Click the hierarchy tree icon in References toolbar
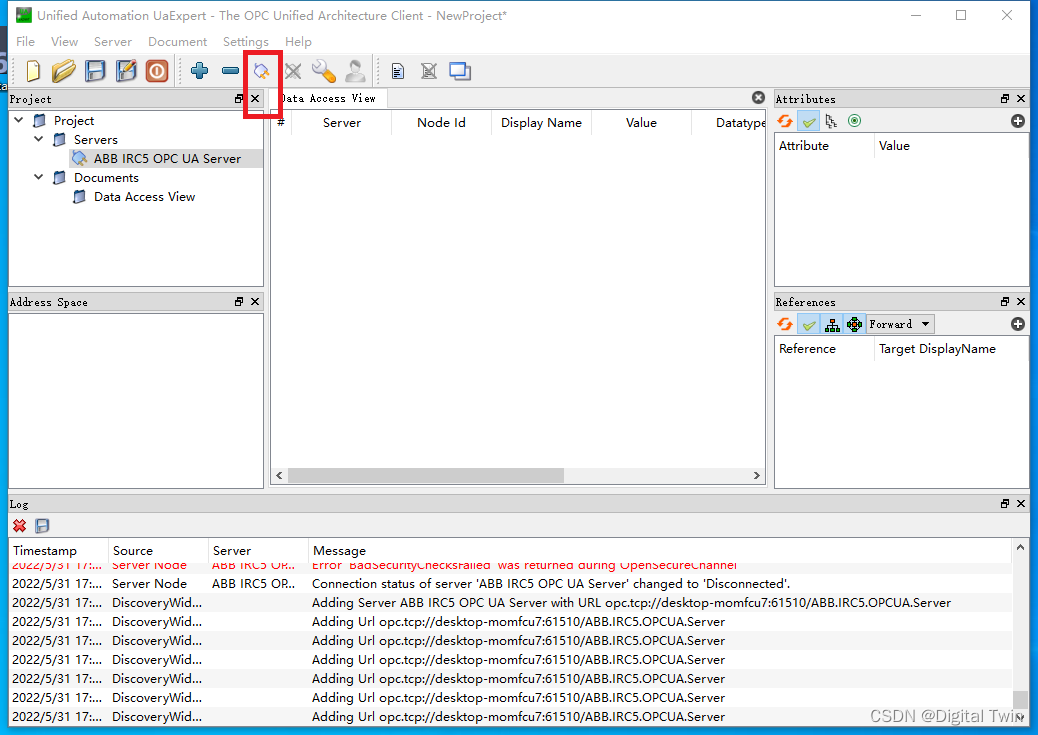The width and height of the screenshot is (1038, 735). (x=832, y=324)
